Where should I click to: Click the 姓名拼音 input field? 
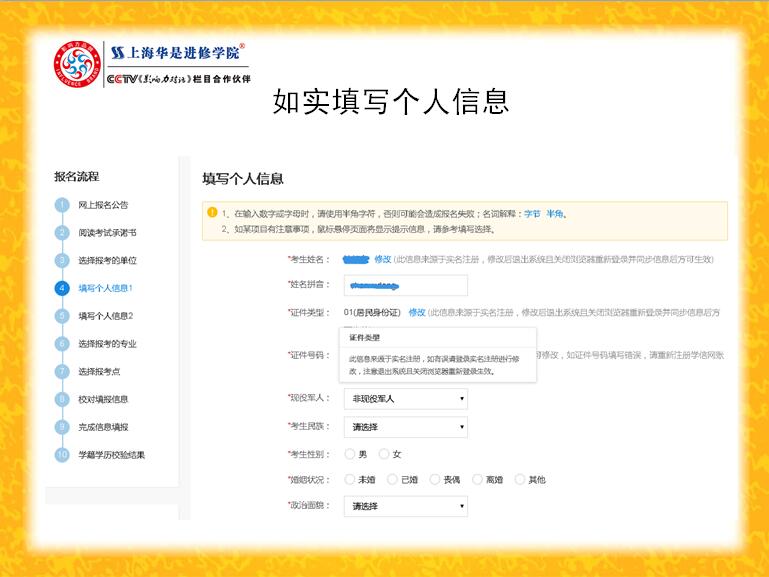coord(406,285)
